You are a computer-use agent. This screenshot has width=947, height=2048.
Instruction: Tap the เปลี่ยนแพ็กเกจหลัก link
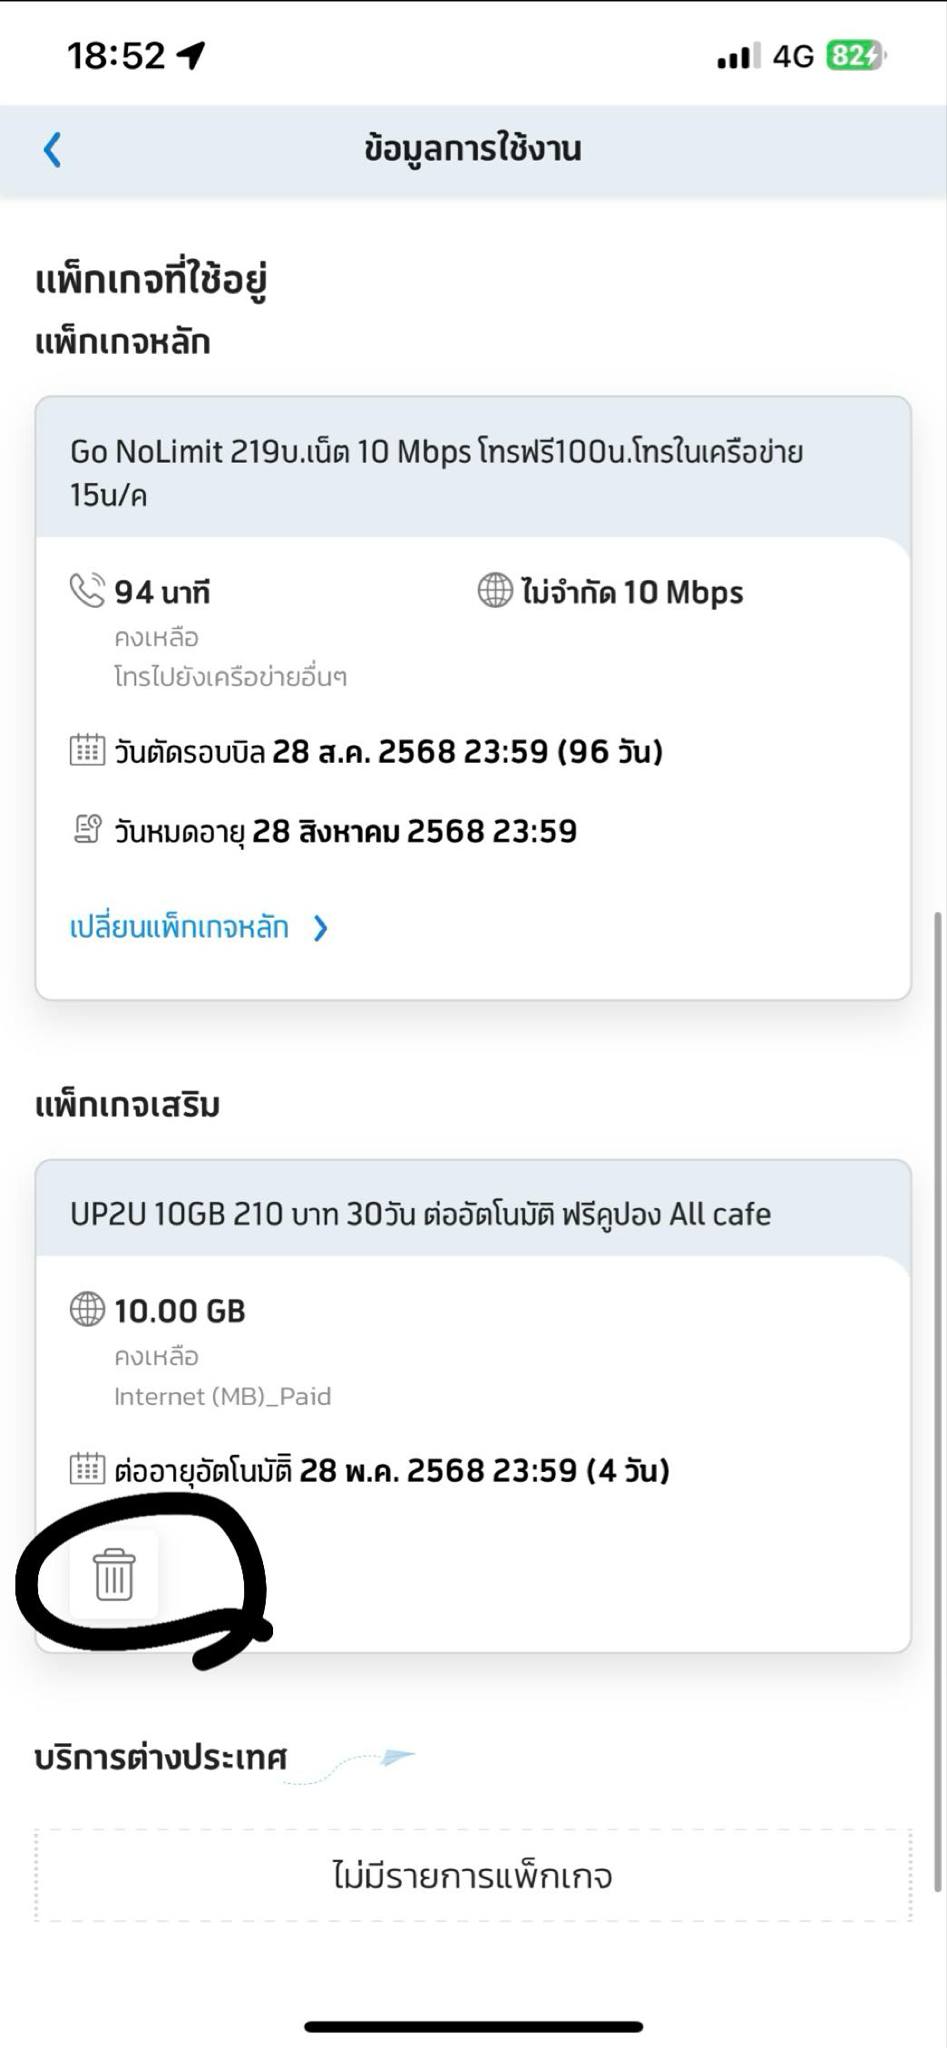[x=179, y=928]
